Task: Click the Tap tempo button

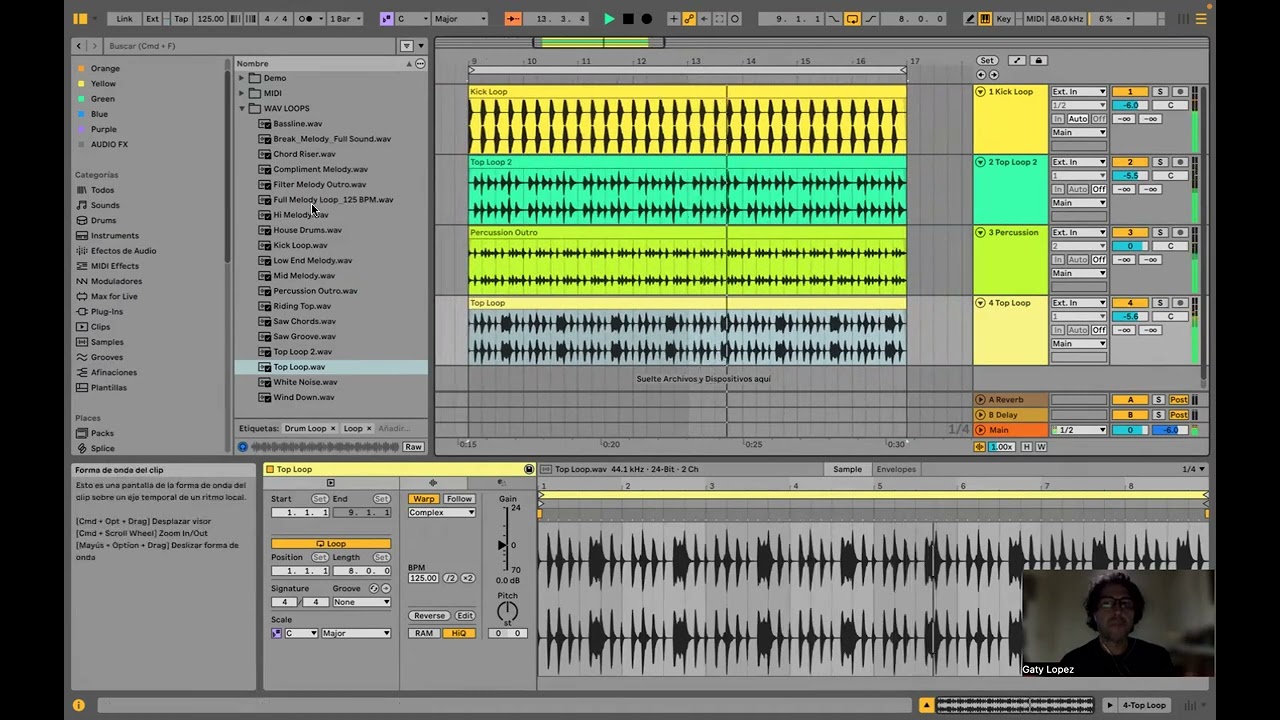Action: [x=181, y=19]
